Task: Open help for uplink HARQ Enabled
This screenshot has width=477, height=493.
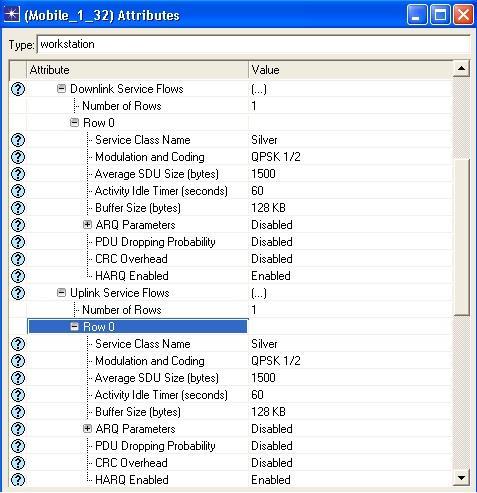Action: [18, 480]
